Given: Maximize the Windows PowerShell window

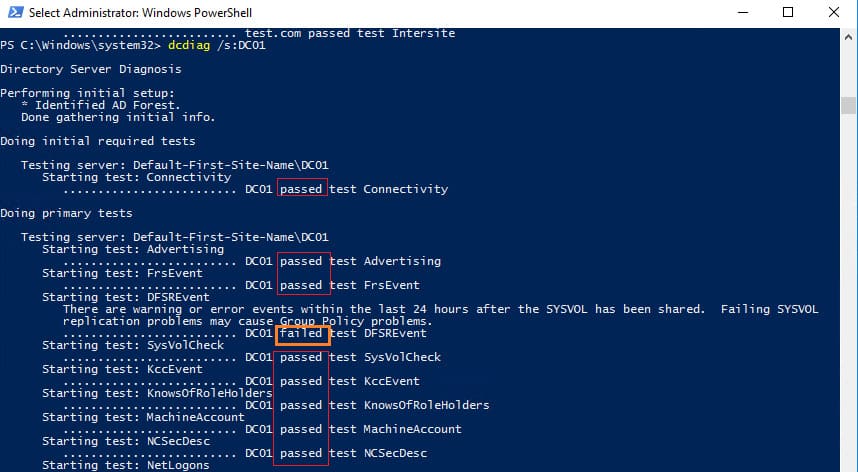Looking at the screenshot, I should pos(788,12).
